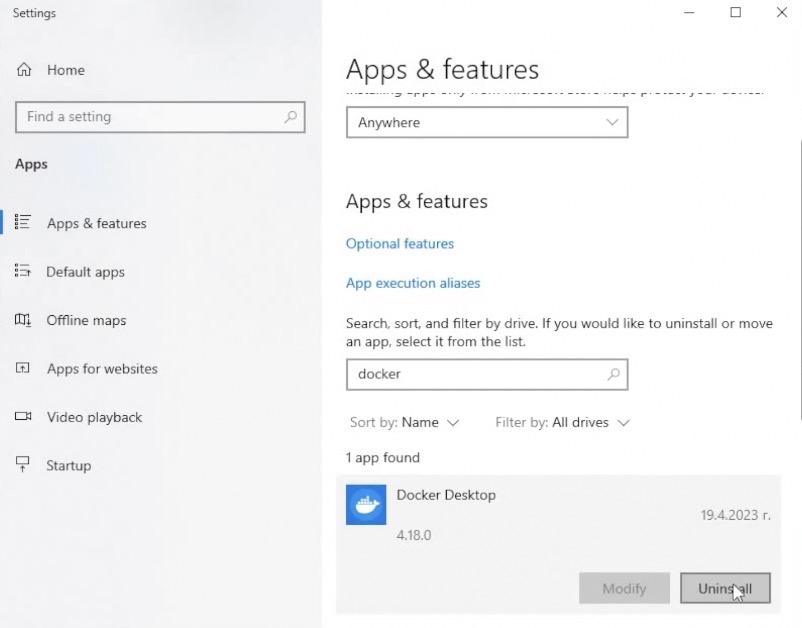Click the Offline maps map icon
The height and width of the screenshot is (628, 802).
pyautogui.click(x=23, y=320)
